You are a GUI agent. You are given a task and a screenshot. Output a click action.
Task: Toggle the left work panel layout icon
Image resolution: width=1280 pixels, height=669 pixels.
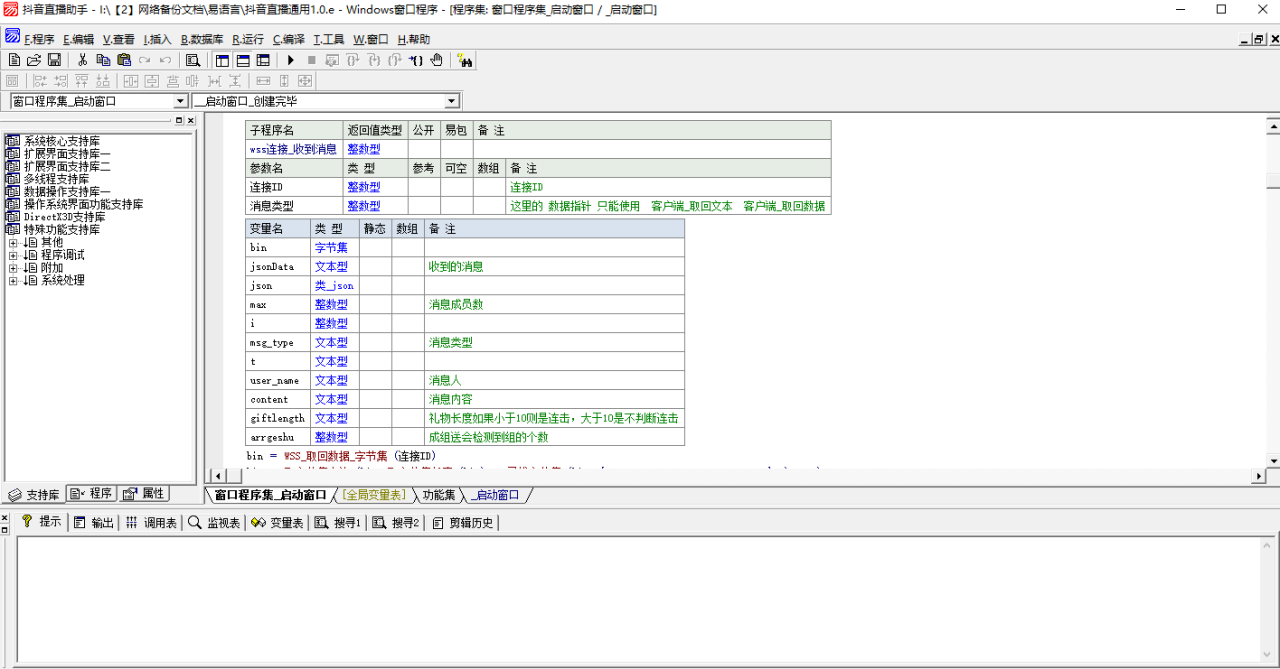pos(222,60)
